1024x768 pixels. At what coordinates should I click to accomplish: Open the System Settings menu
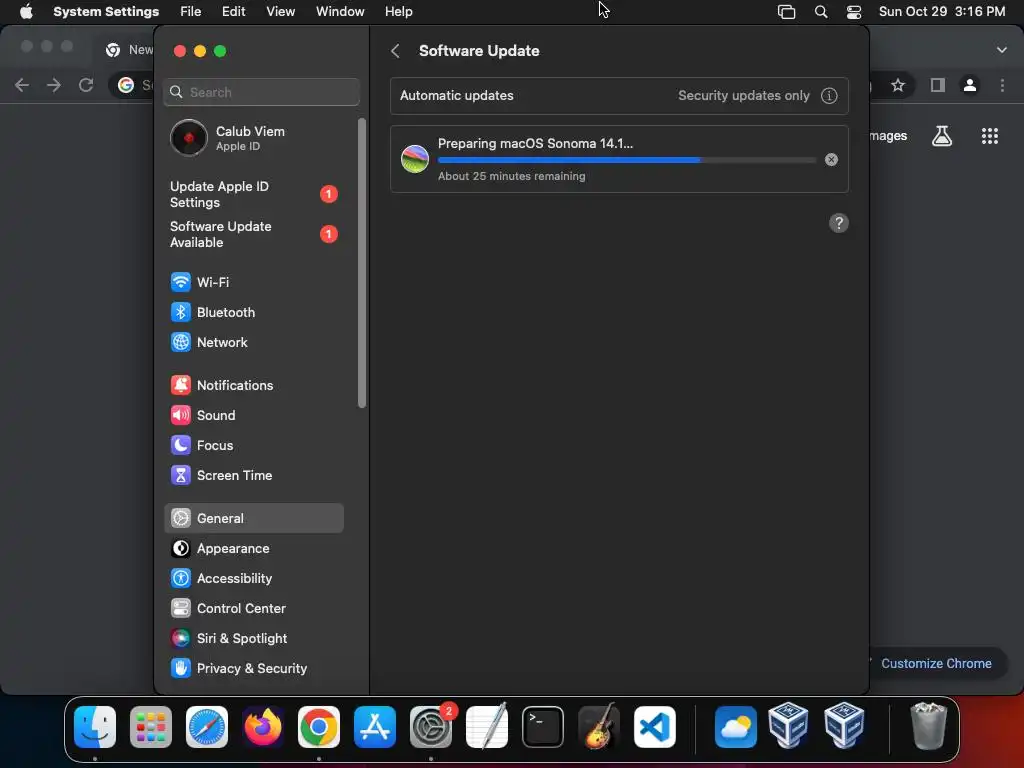106,12
